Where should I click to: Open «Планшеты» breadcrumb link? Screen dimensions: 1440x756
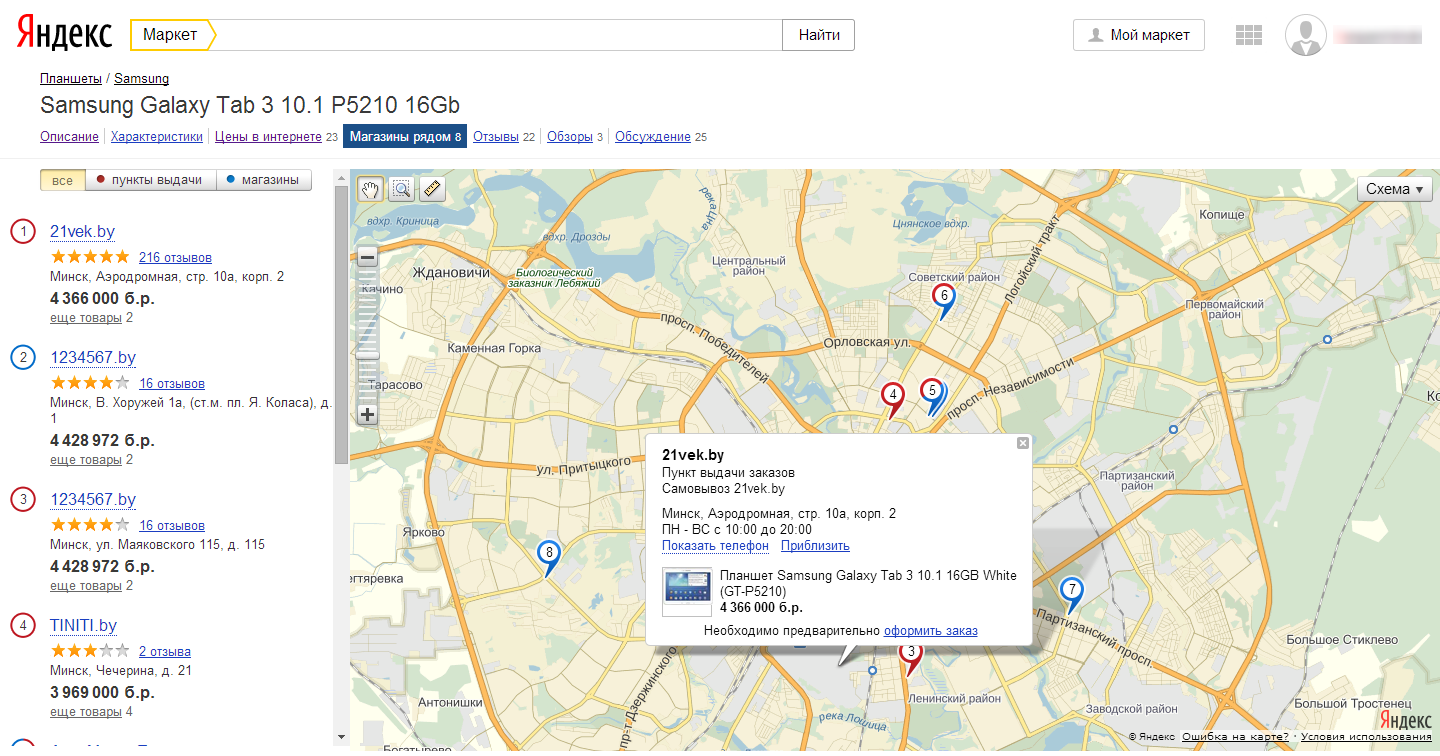(x=71, y=78)
